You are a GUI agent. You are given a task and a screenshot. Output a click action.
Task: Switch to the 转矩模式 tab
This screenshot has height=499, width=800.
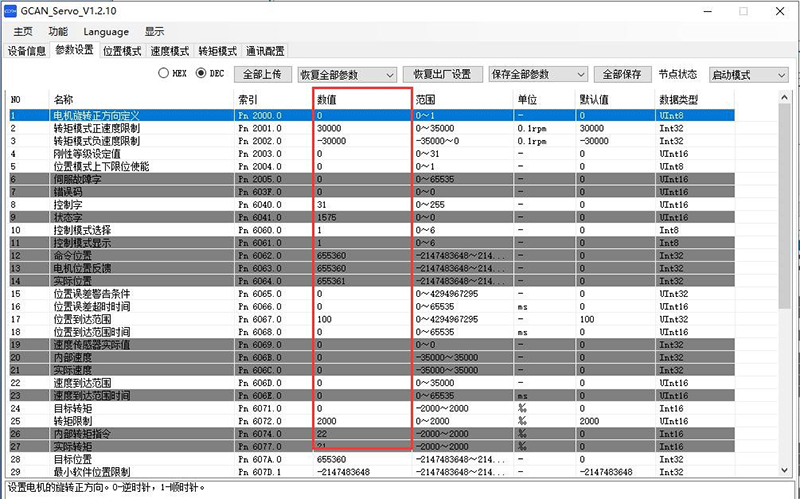point(217,51)
